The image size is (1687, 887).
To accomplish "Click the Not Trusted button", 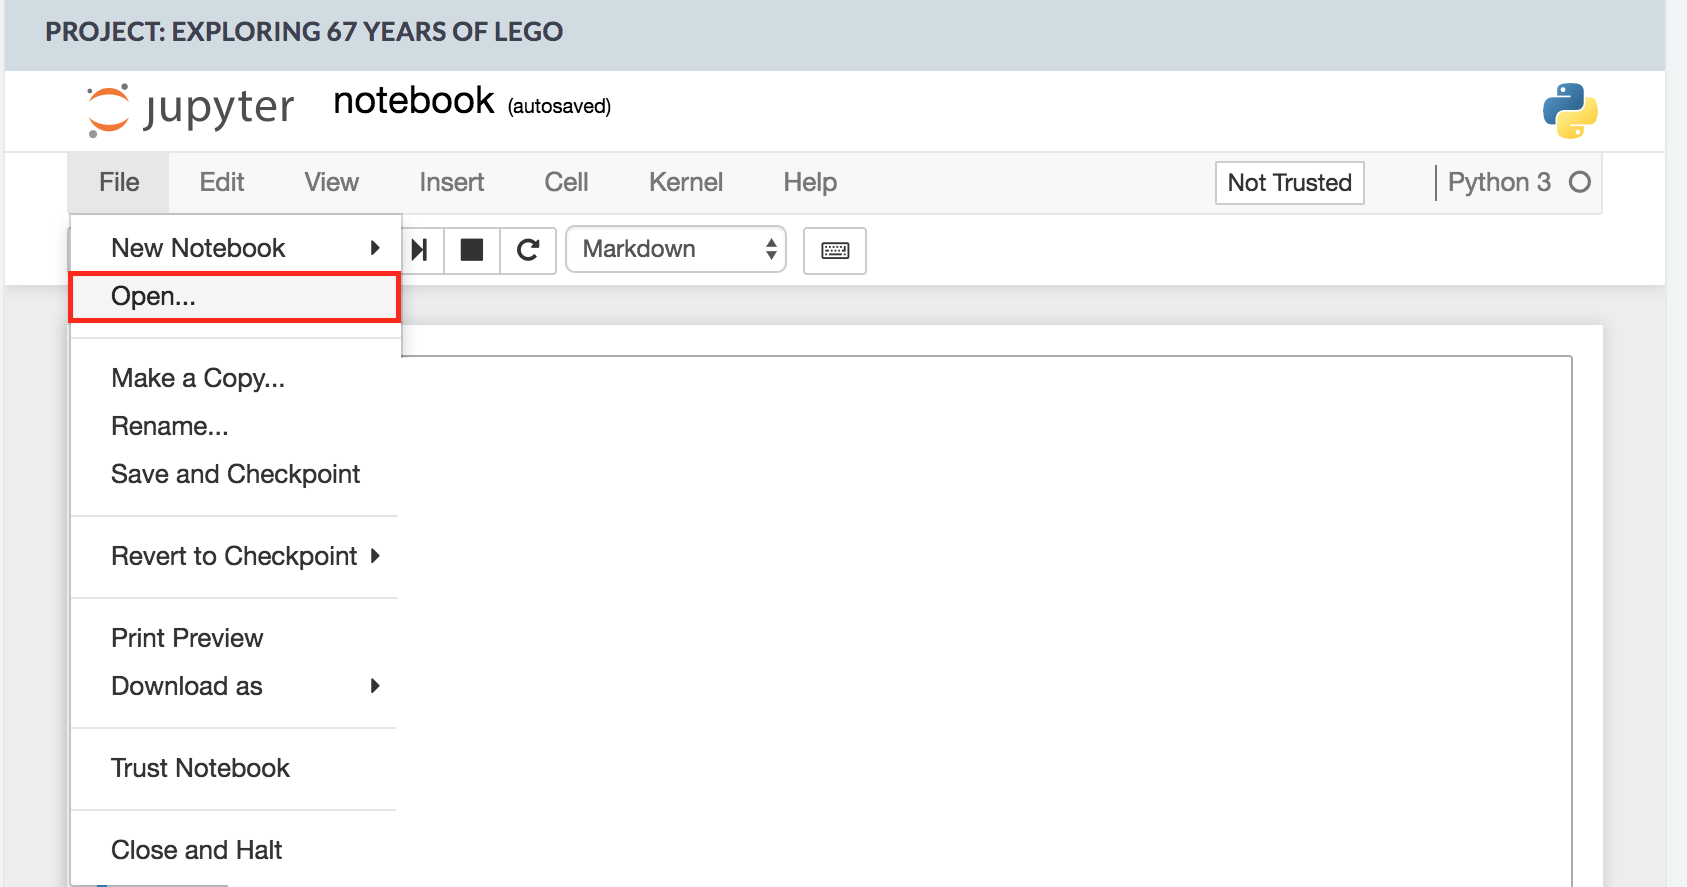I will click(x=1289, y=183).
